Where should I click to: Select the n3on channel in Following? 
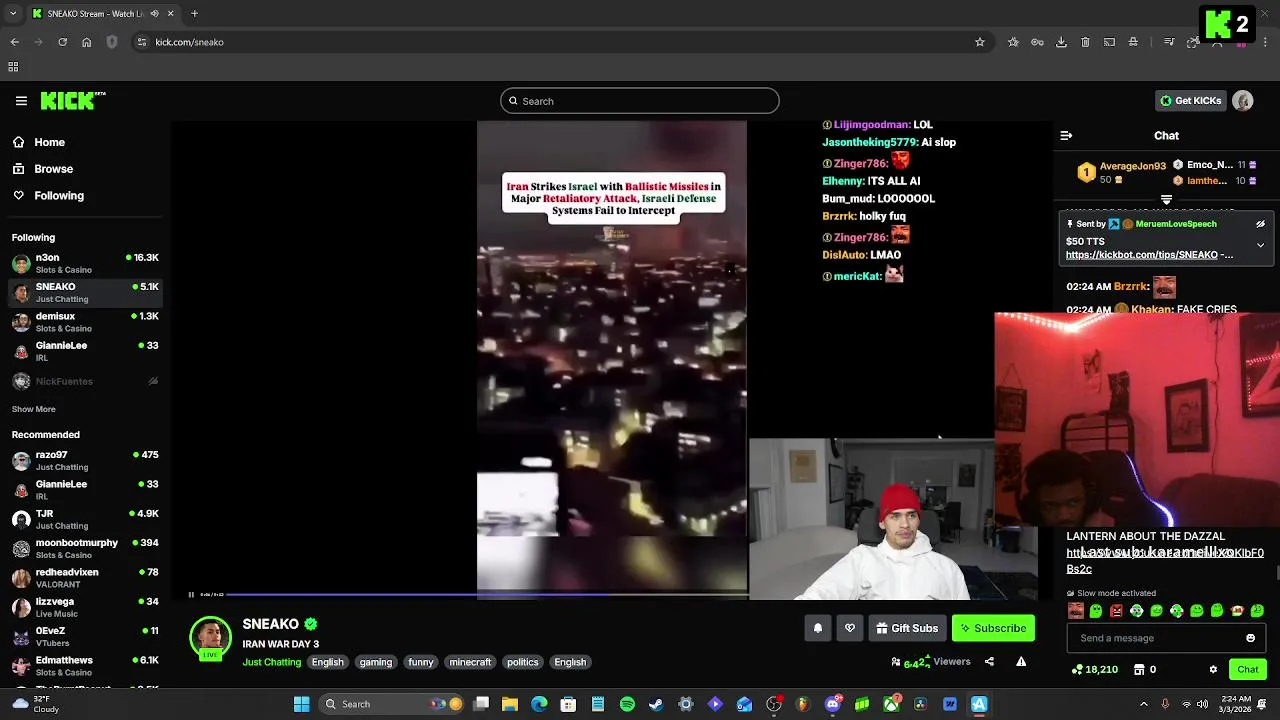(x=85, y=263)
